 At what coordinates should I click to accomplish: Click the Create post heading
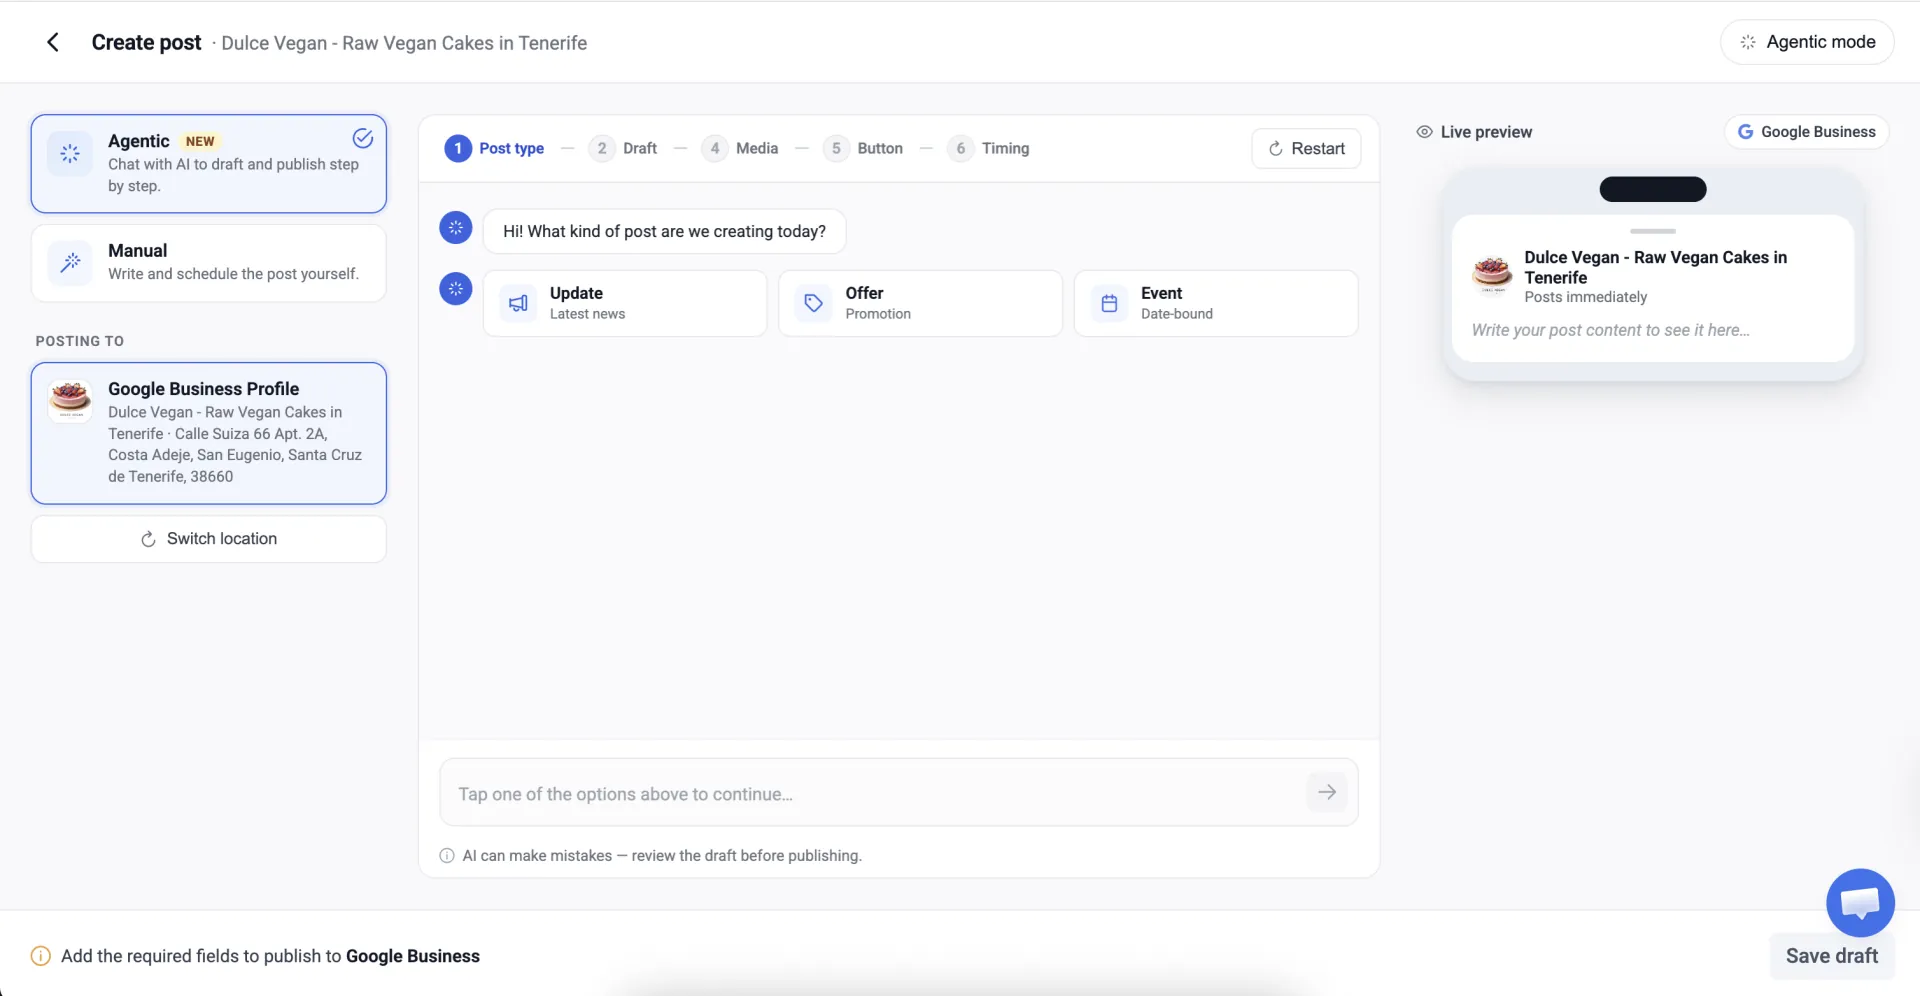point(146,42)
